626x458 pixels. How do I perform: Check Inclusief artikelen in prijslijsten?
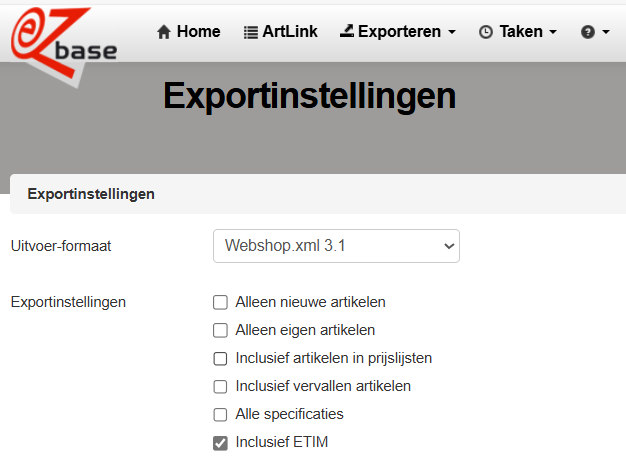(220, 359)
